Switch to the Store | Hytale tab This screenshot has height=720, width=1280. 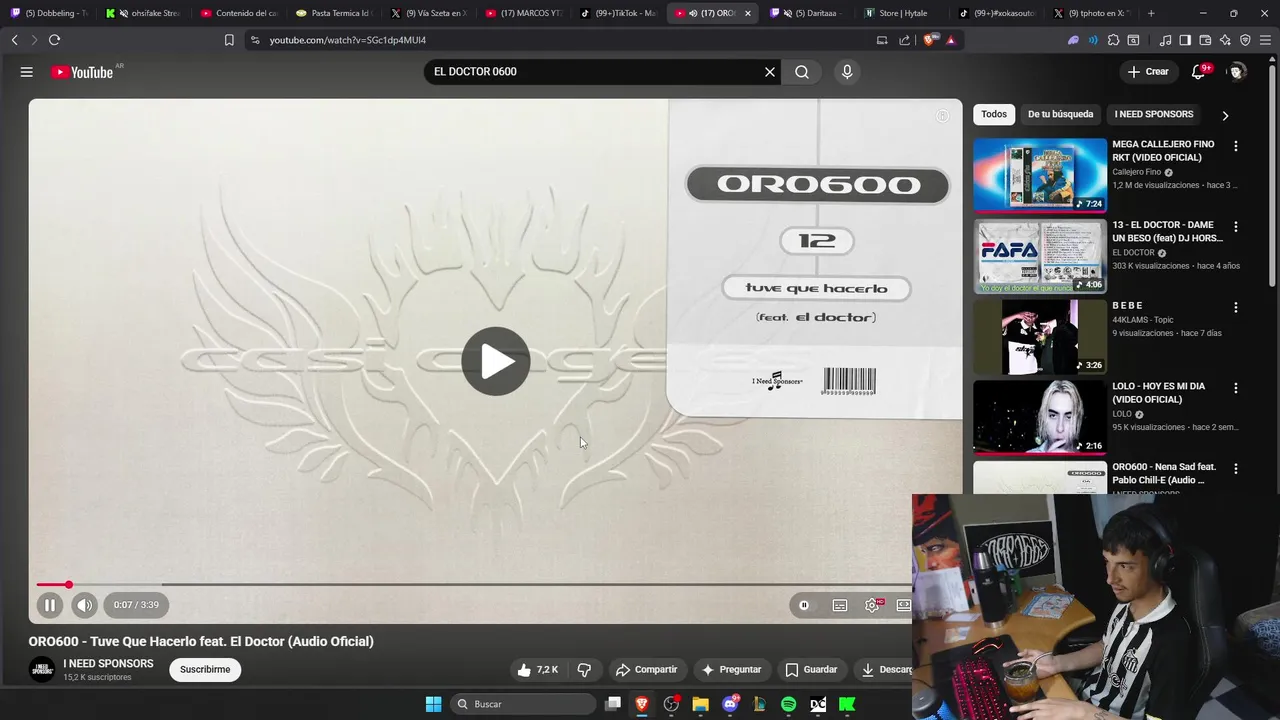coord(902,13)
